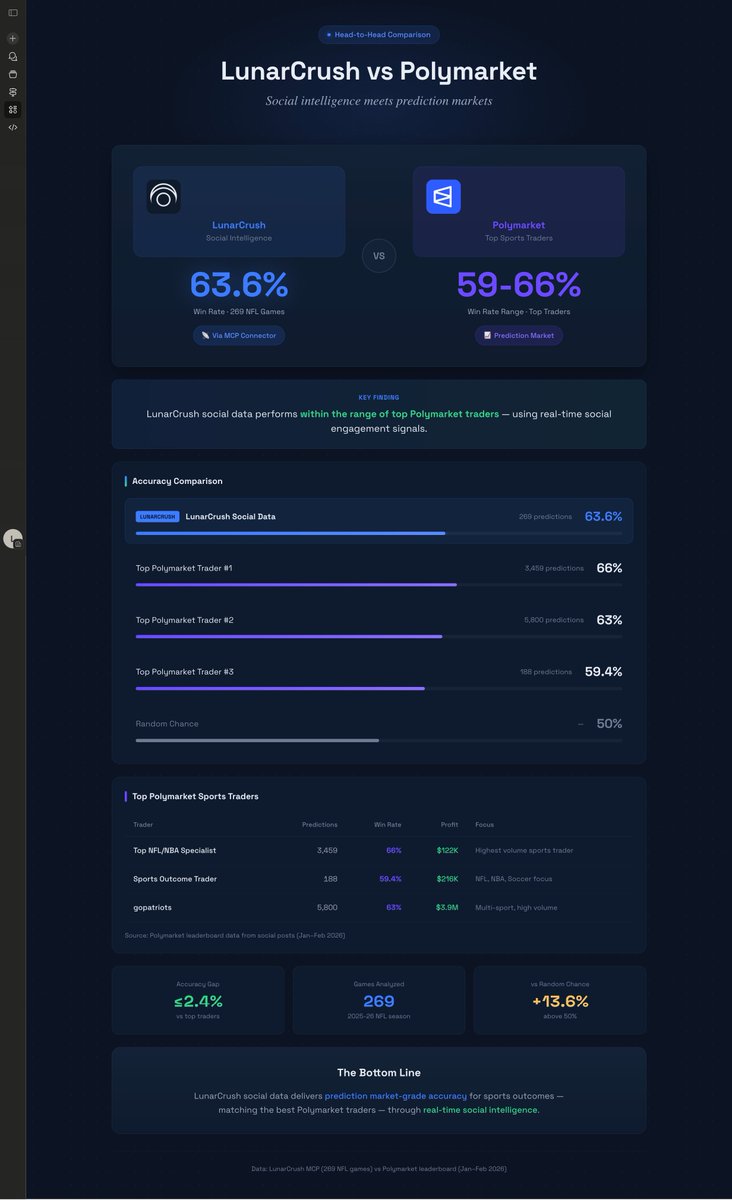
Task: Click the Focus column header
Action: pyautogui.click(x=484, y=825)
